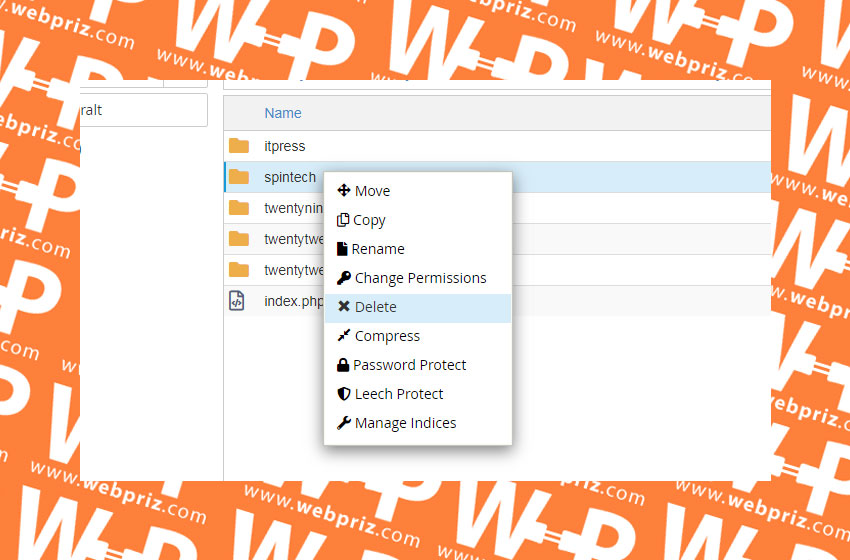The image size is (850, 560).
Task: Click the Rename document icon
Action: click(342, 249)
